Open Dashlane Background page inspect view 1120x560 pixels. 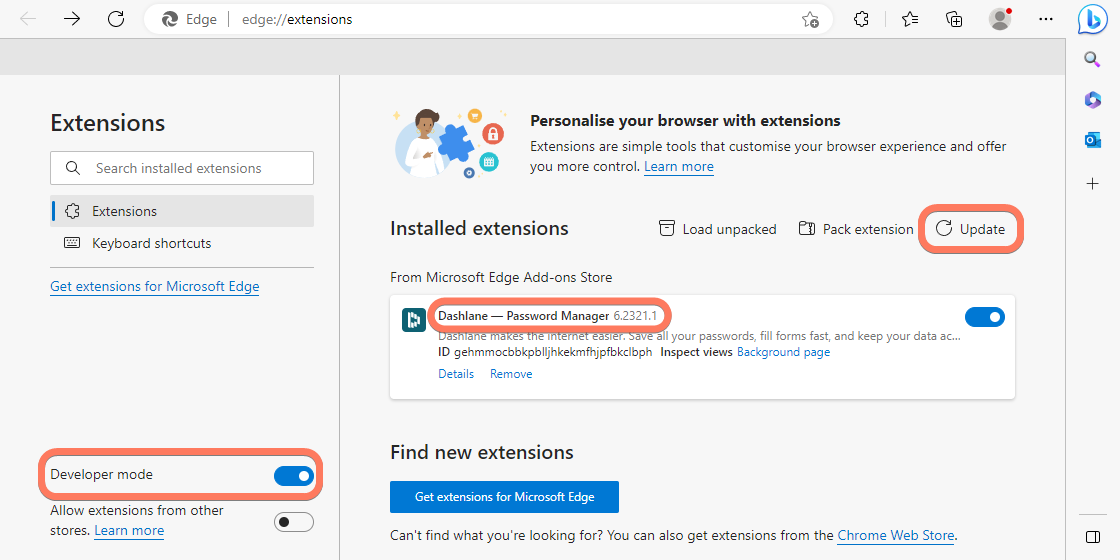[784, 352]
